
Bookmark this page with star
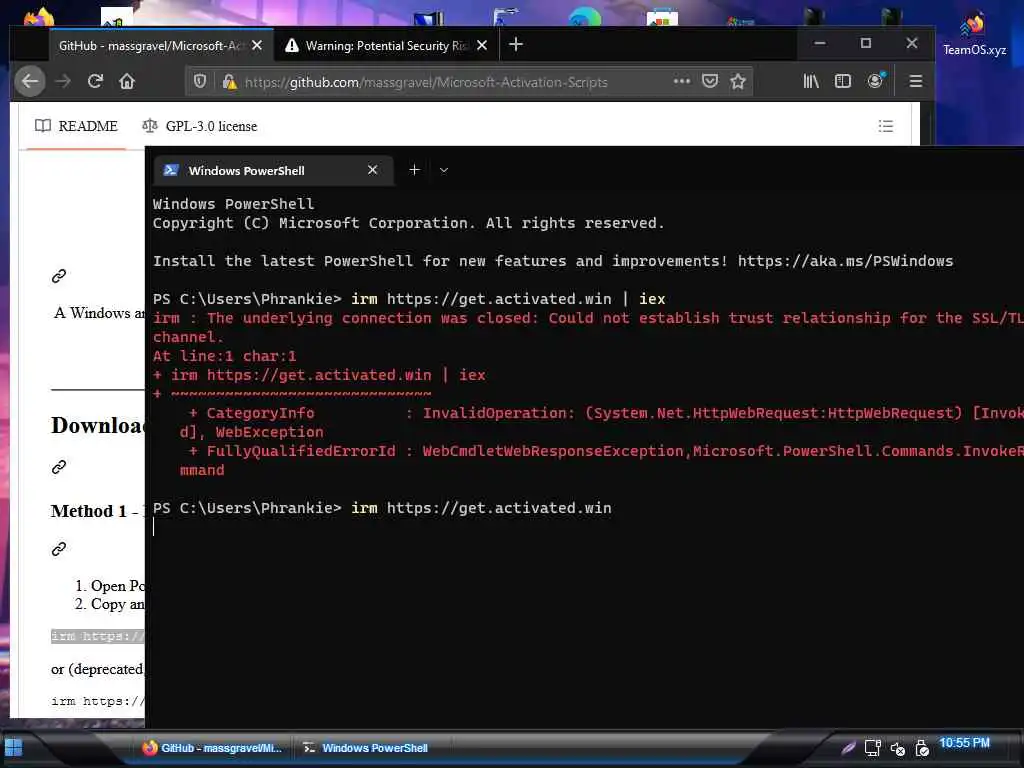pyautogui.click(x=738, y=81)
